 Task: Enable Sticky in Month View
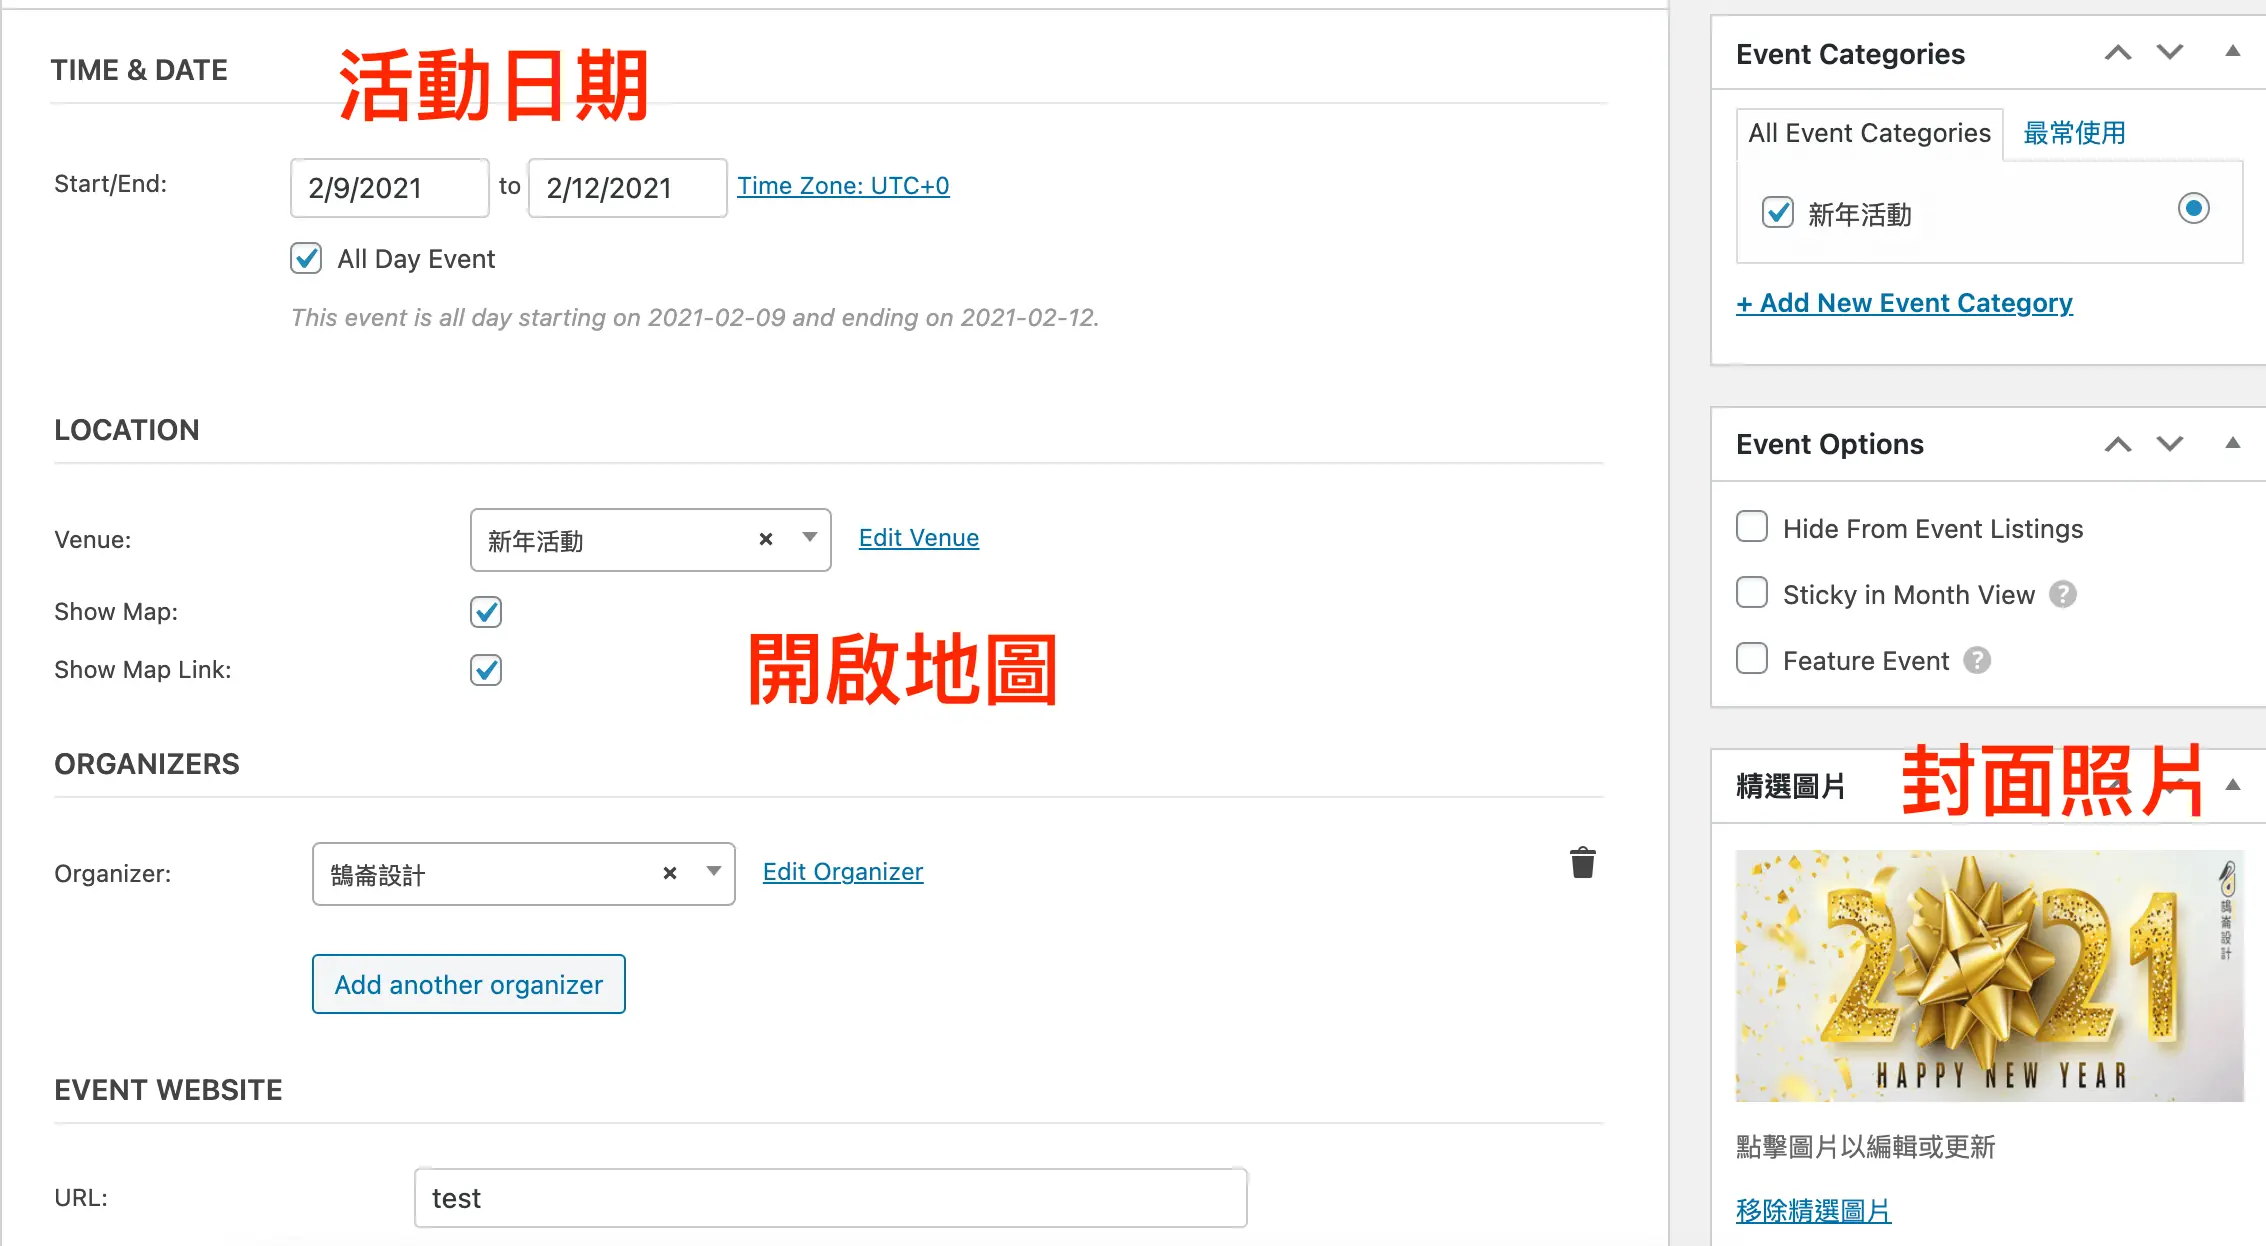[1752, 593]
